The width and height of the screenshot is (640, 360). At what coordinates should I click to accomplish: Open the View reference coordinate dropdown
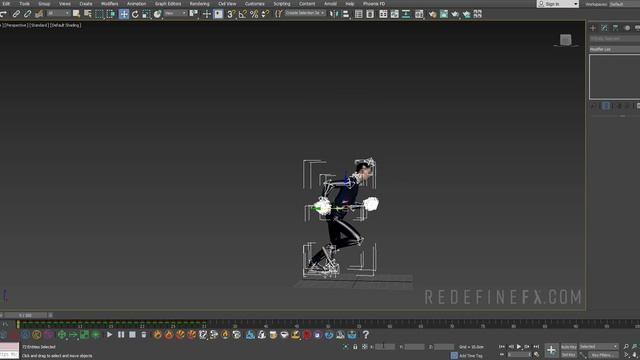coord(175,13)
